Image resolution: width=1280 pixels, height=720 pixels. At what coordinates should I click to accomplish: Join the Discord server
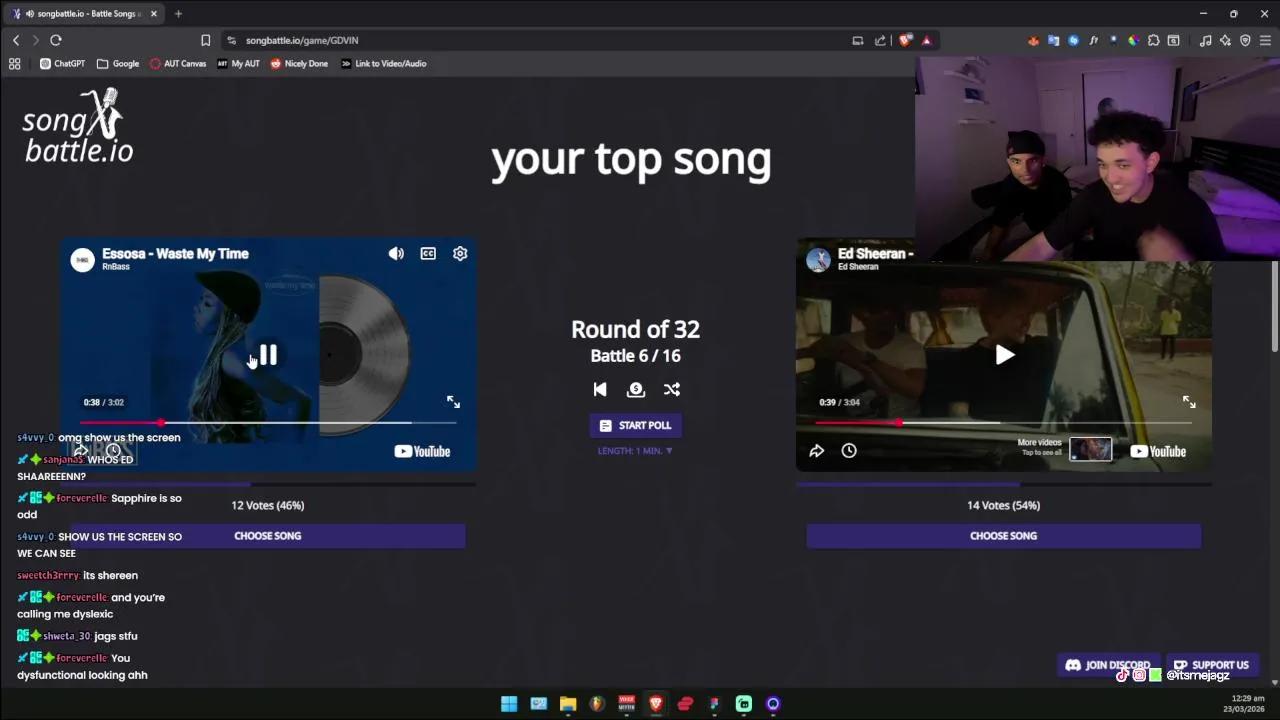pyautogui.click(x=1108, y=665)
